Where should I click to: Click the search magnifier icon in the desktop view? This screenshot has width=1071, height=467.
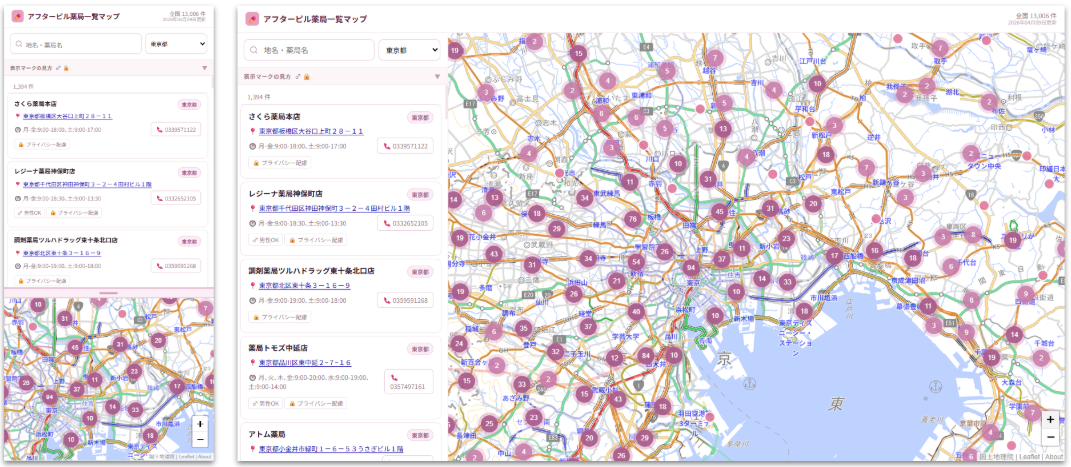(x=254, y=50)
